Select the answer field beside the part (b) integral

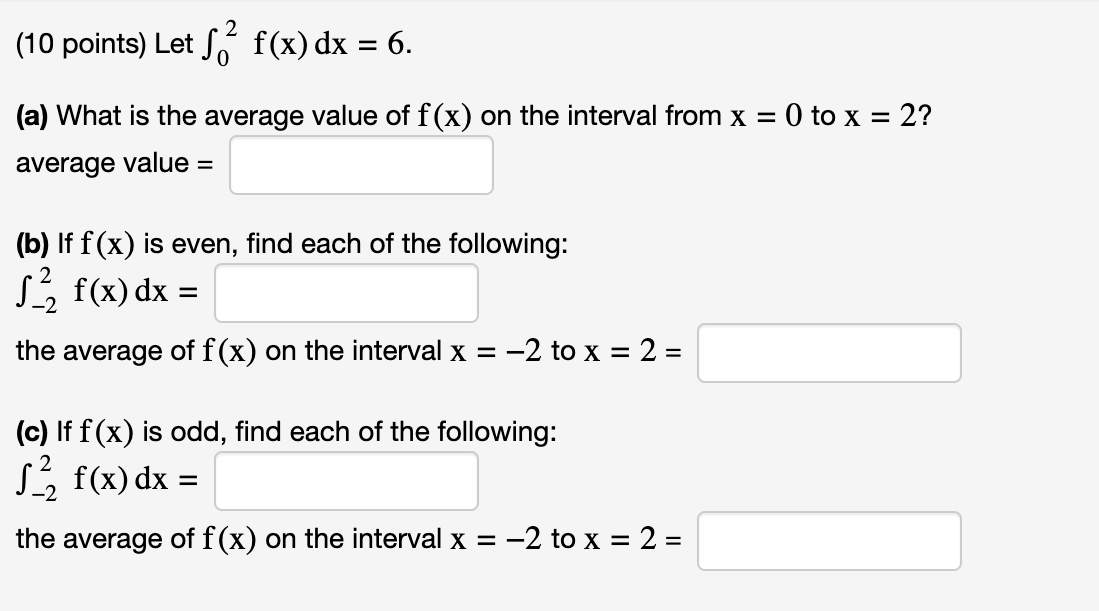click(345, 292)
